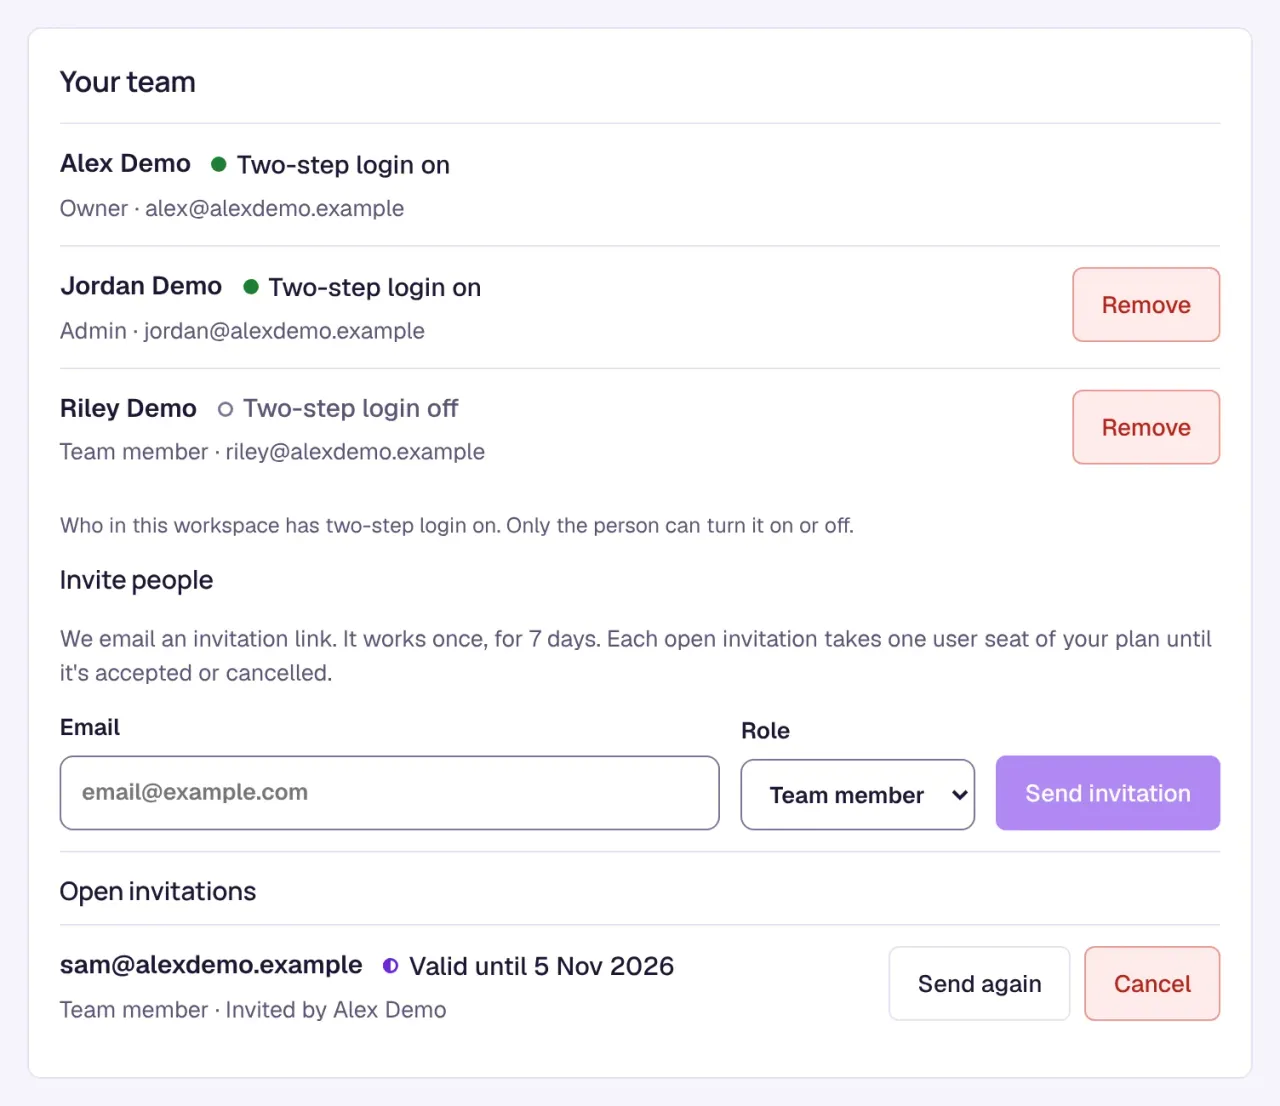Click Jordan's "Two-step login on" status text
This screenshot has height=1106, width=1280.
[375, 287]
